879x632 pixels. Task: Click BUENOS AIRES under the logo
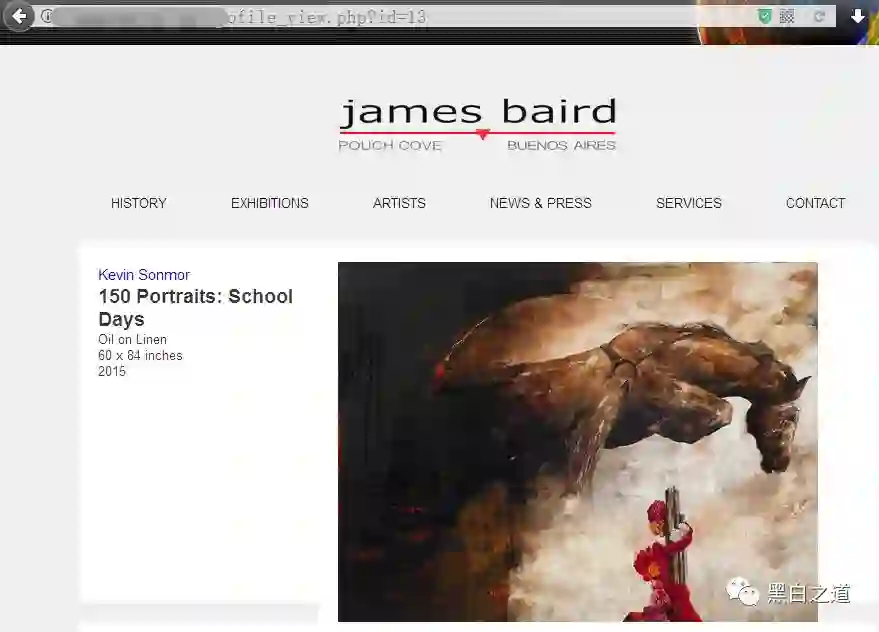(561, 146)
